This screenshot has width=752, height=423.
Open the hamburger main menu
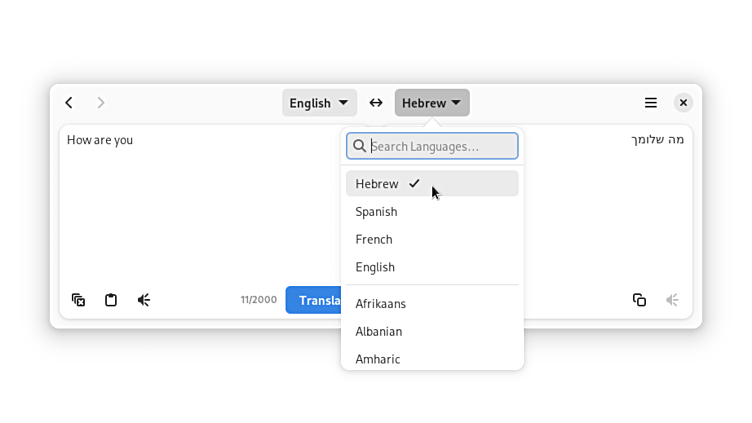pyautogui.click(x=651, y=103)
